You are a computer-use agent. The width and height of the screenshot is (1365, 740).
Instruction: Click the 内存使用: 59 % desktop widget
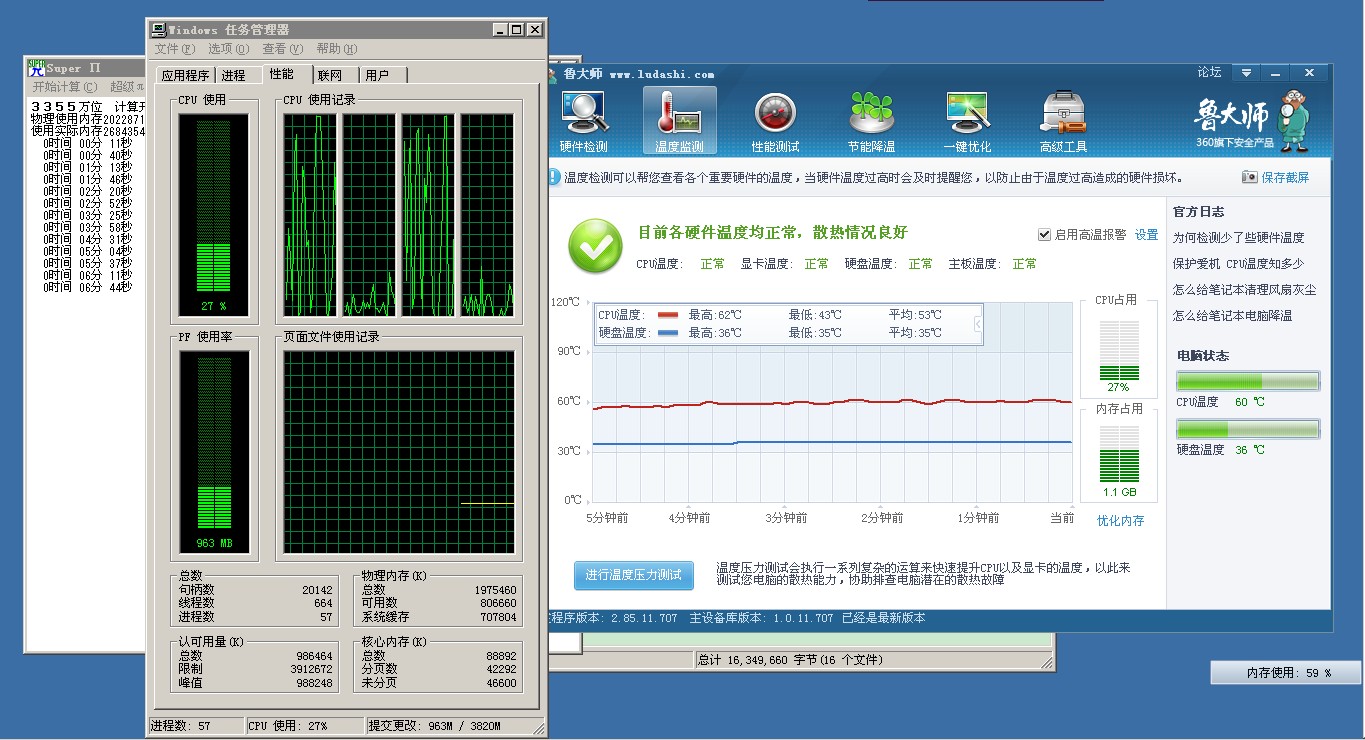(1287, 673)
